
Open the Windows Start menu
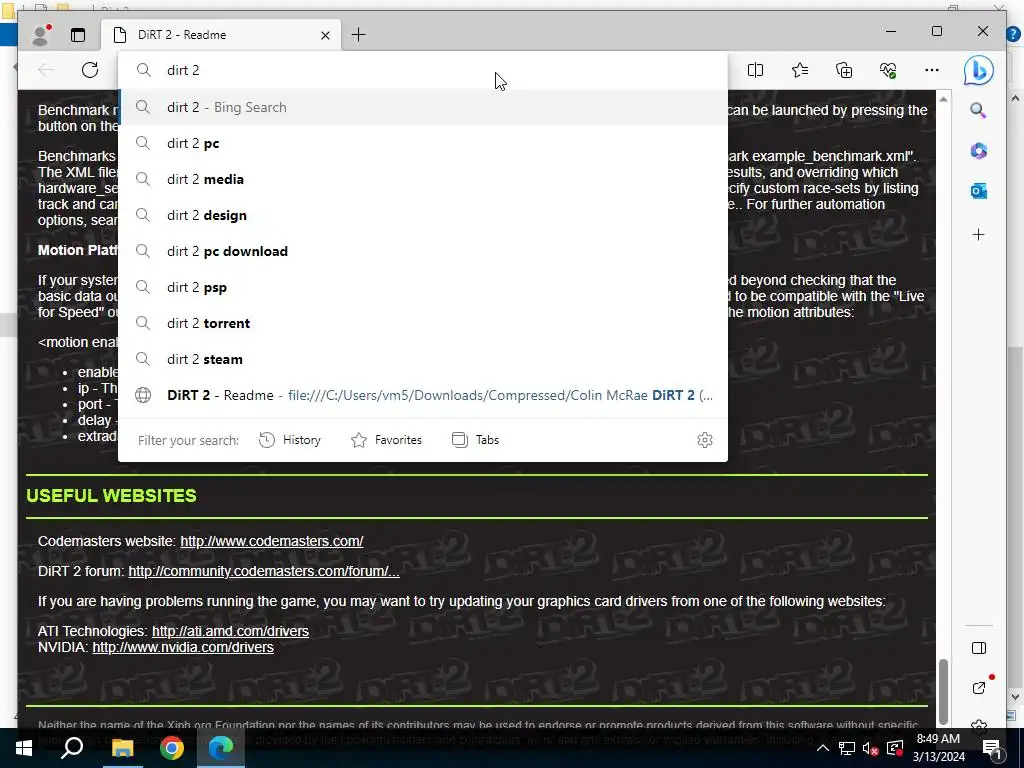[x=24, y=748]
